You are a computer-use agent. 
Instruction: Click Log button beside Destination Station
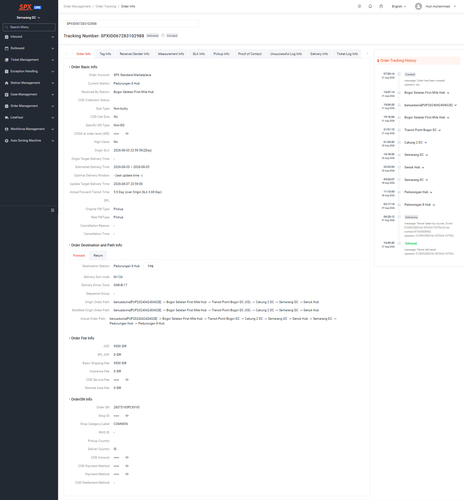pos(151,266)
